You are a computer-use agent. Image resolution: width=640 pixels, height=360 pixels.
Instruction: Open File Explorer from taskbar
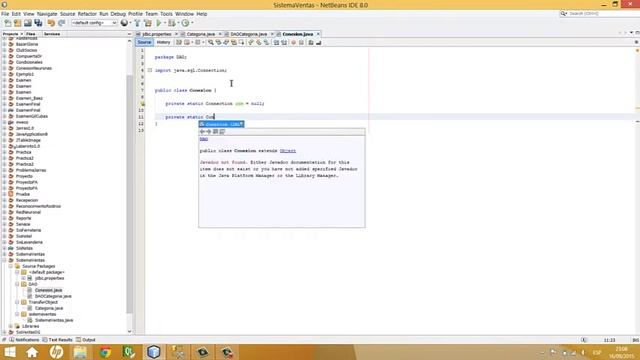click(x=80, y=352)
